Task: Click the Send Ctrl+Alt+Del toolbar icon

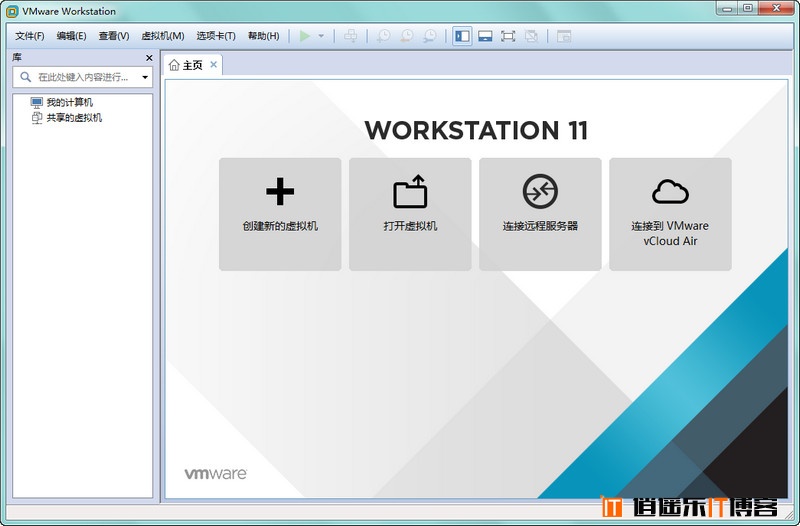Action: (351, 36)
